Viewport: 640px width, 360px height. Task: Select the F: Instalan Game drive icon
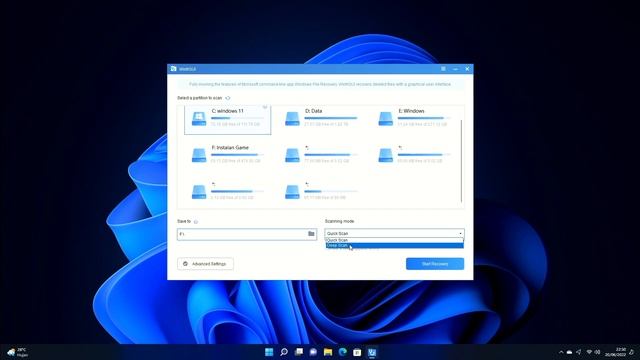(x=199, y=155)
